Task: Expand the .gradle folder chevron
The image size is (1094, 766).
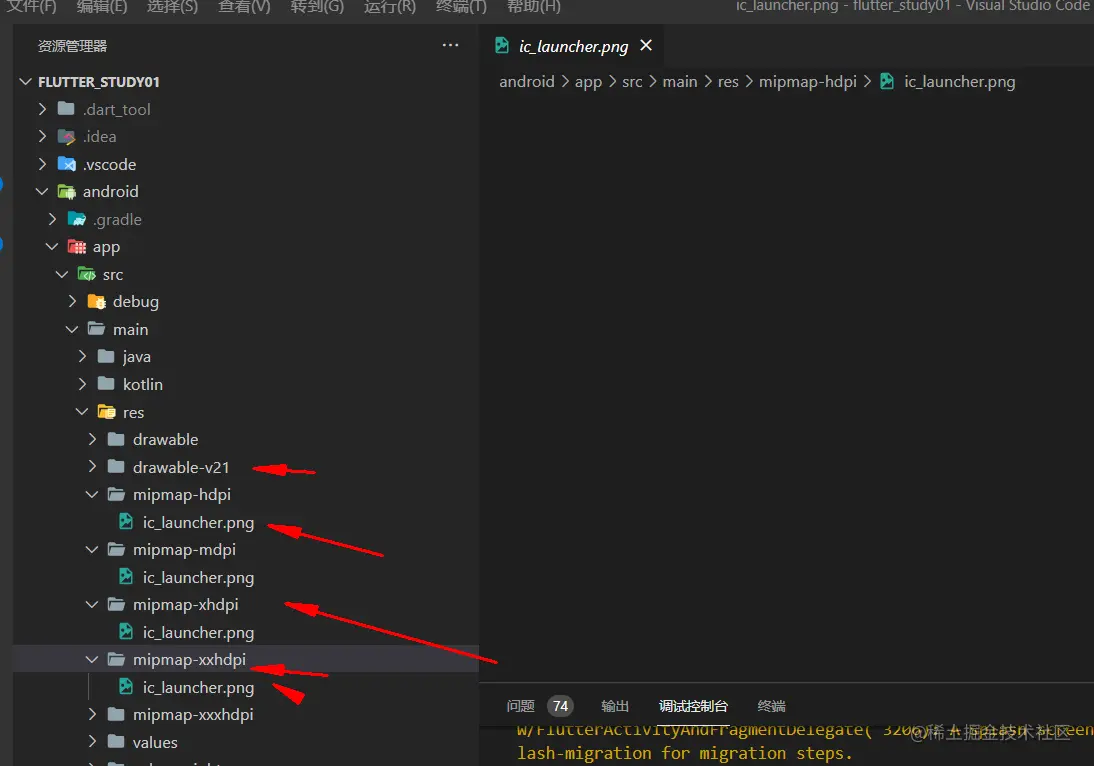Action: coord(52,219)
